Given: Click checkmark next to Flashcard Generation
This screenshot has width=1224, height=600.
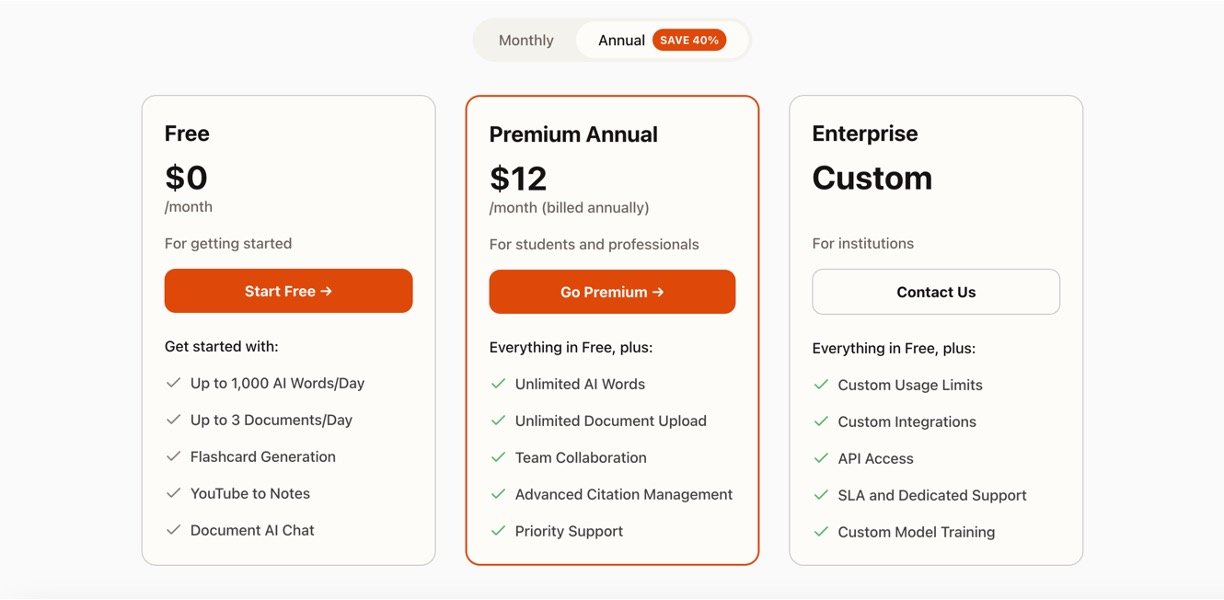Looking at the screenshot, I should coord(173,457).
